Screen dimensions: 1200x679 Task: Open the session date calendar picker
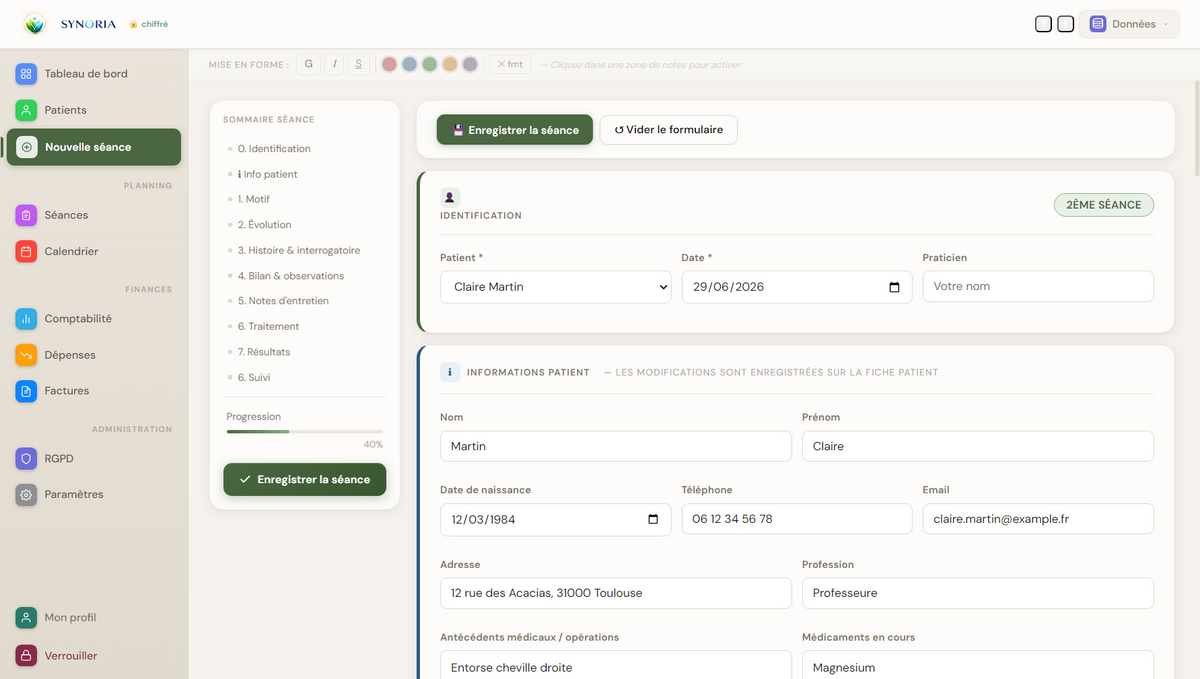(x=894, y=287)
